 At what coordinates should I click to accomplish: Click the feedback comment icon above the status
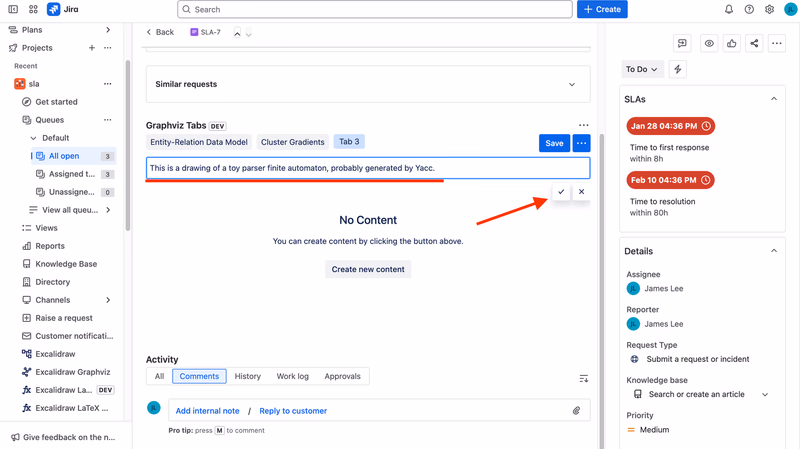(682, 43)
